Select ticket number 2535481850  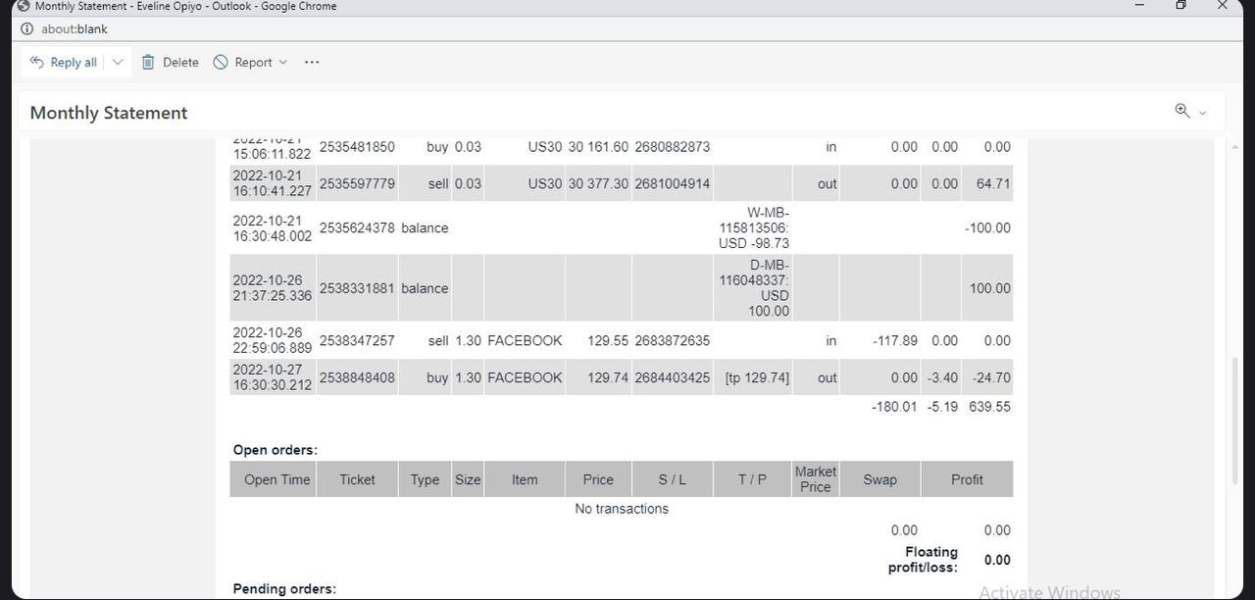[357, 147]
